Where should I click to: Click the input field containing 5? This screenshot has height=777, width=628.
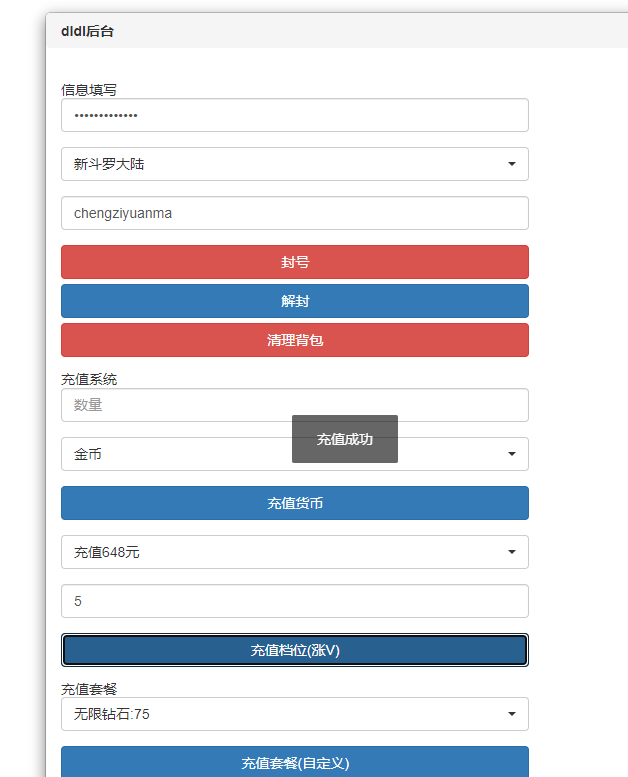click(x=294, y=601)
